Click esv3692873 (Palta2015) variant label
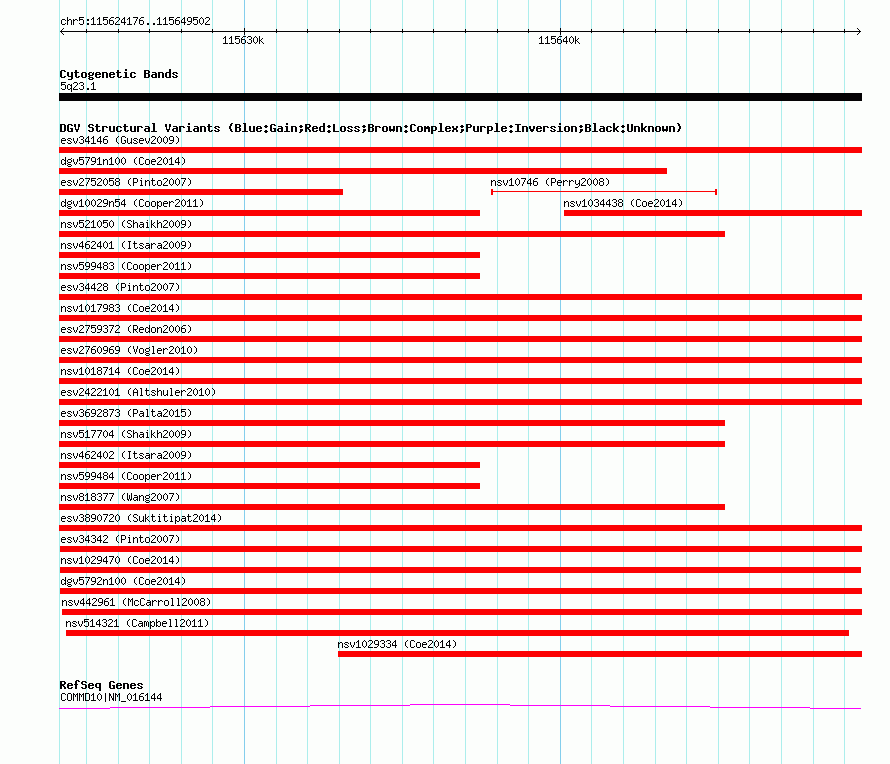 tap(126, 413)
